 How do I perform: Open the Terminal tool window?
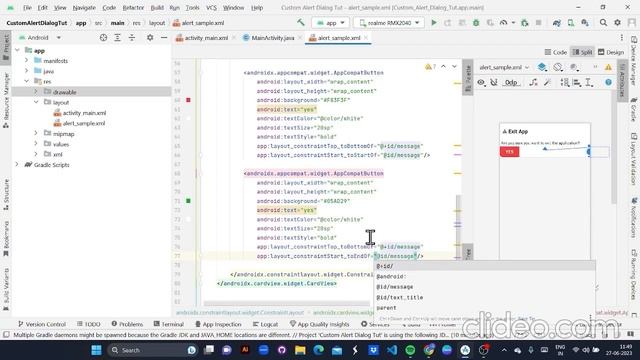pos(169,324)
